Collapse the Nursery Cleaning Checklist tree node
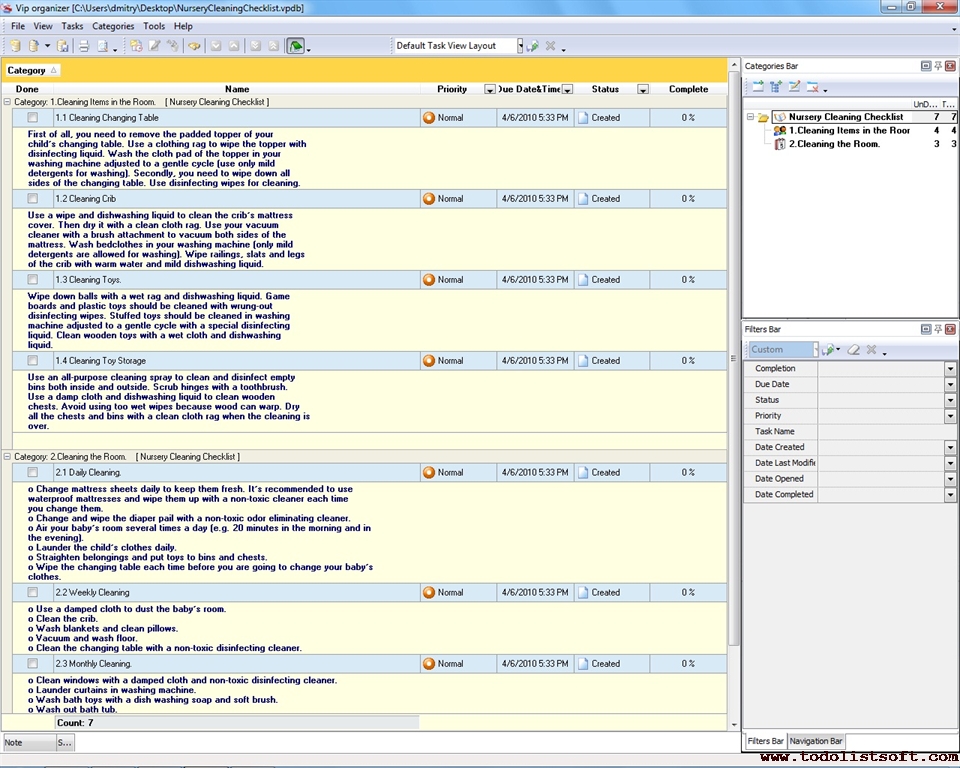Screen dimensions: 960x768 [x=750, y=117]
